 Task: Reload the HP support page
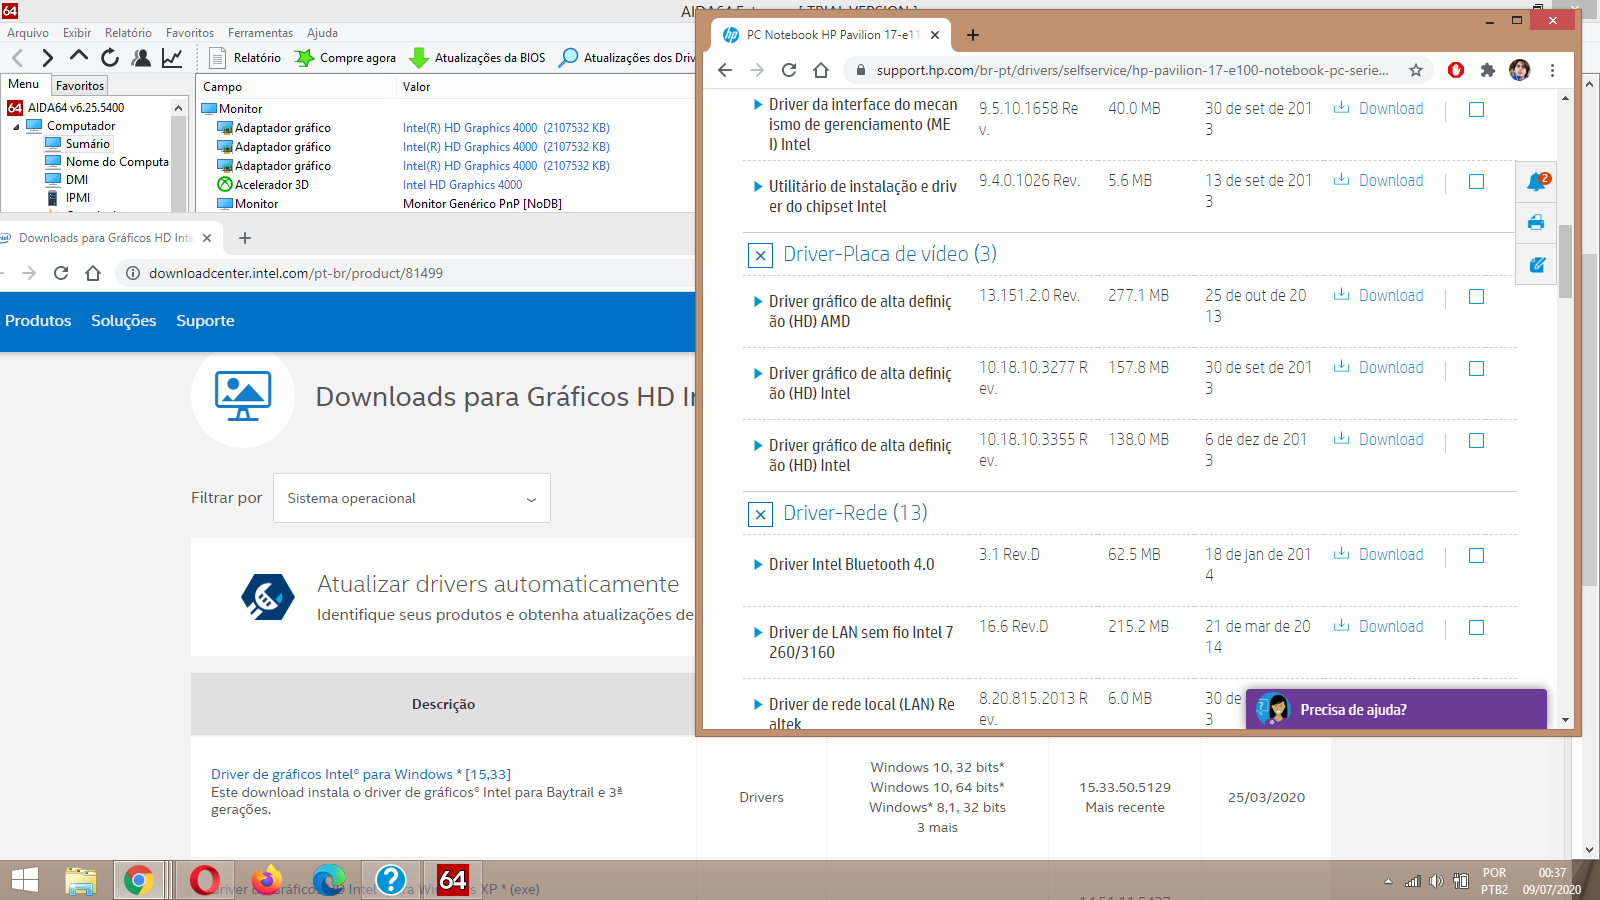tap(789, 70)
